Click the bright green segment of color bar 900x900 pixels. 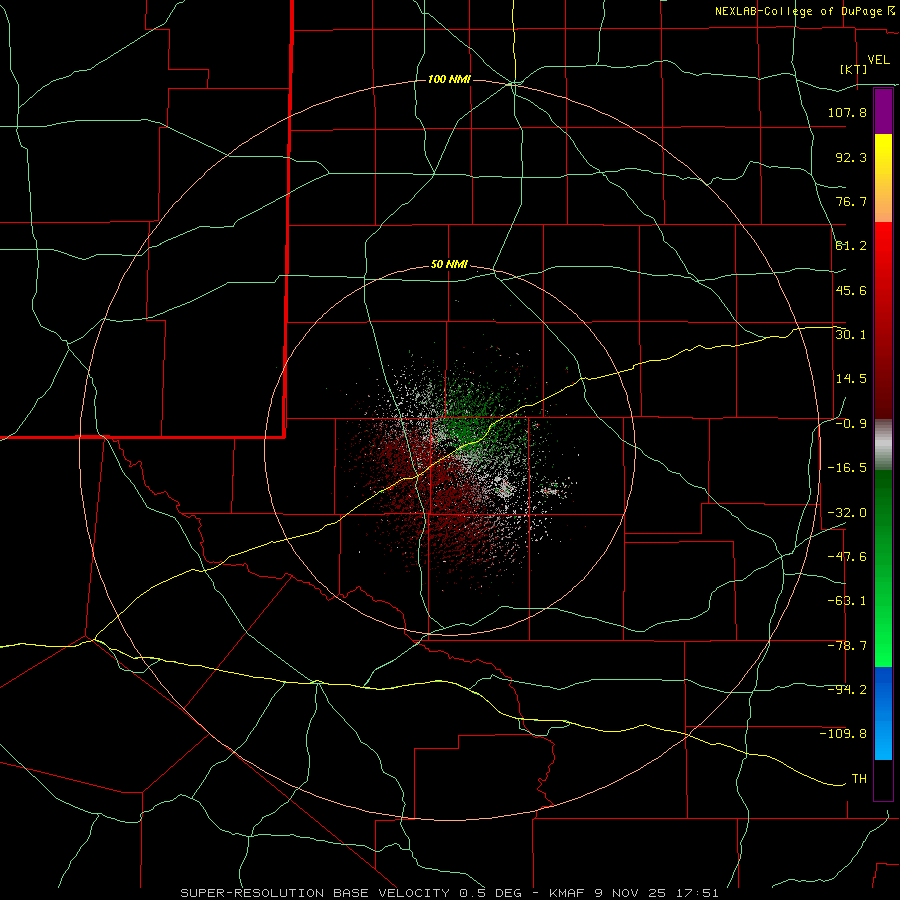[883, 568]
